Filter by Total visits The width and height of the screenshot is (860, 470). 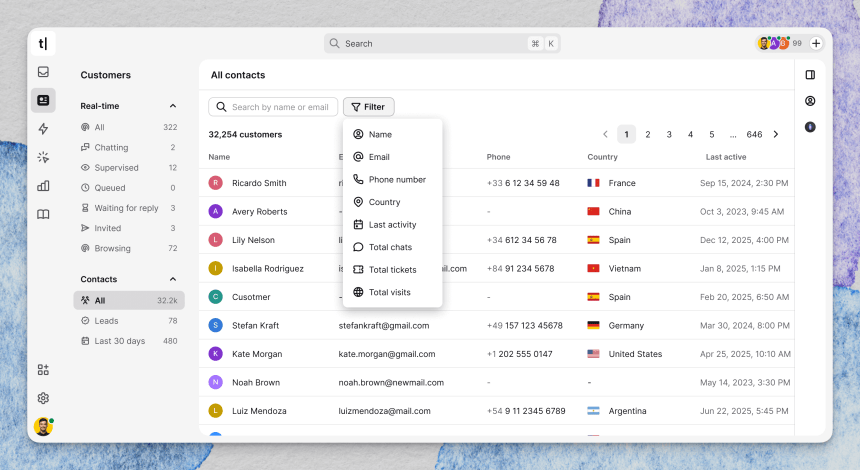pos(392,292)
